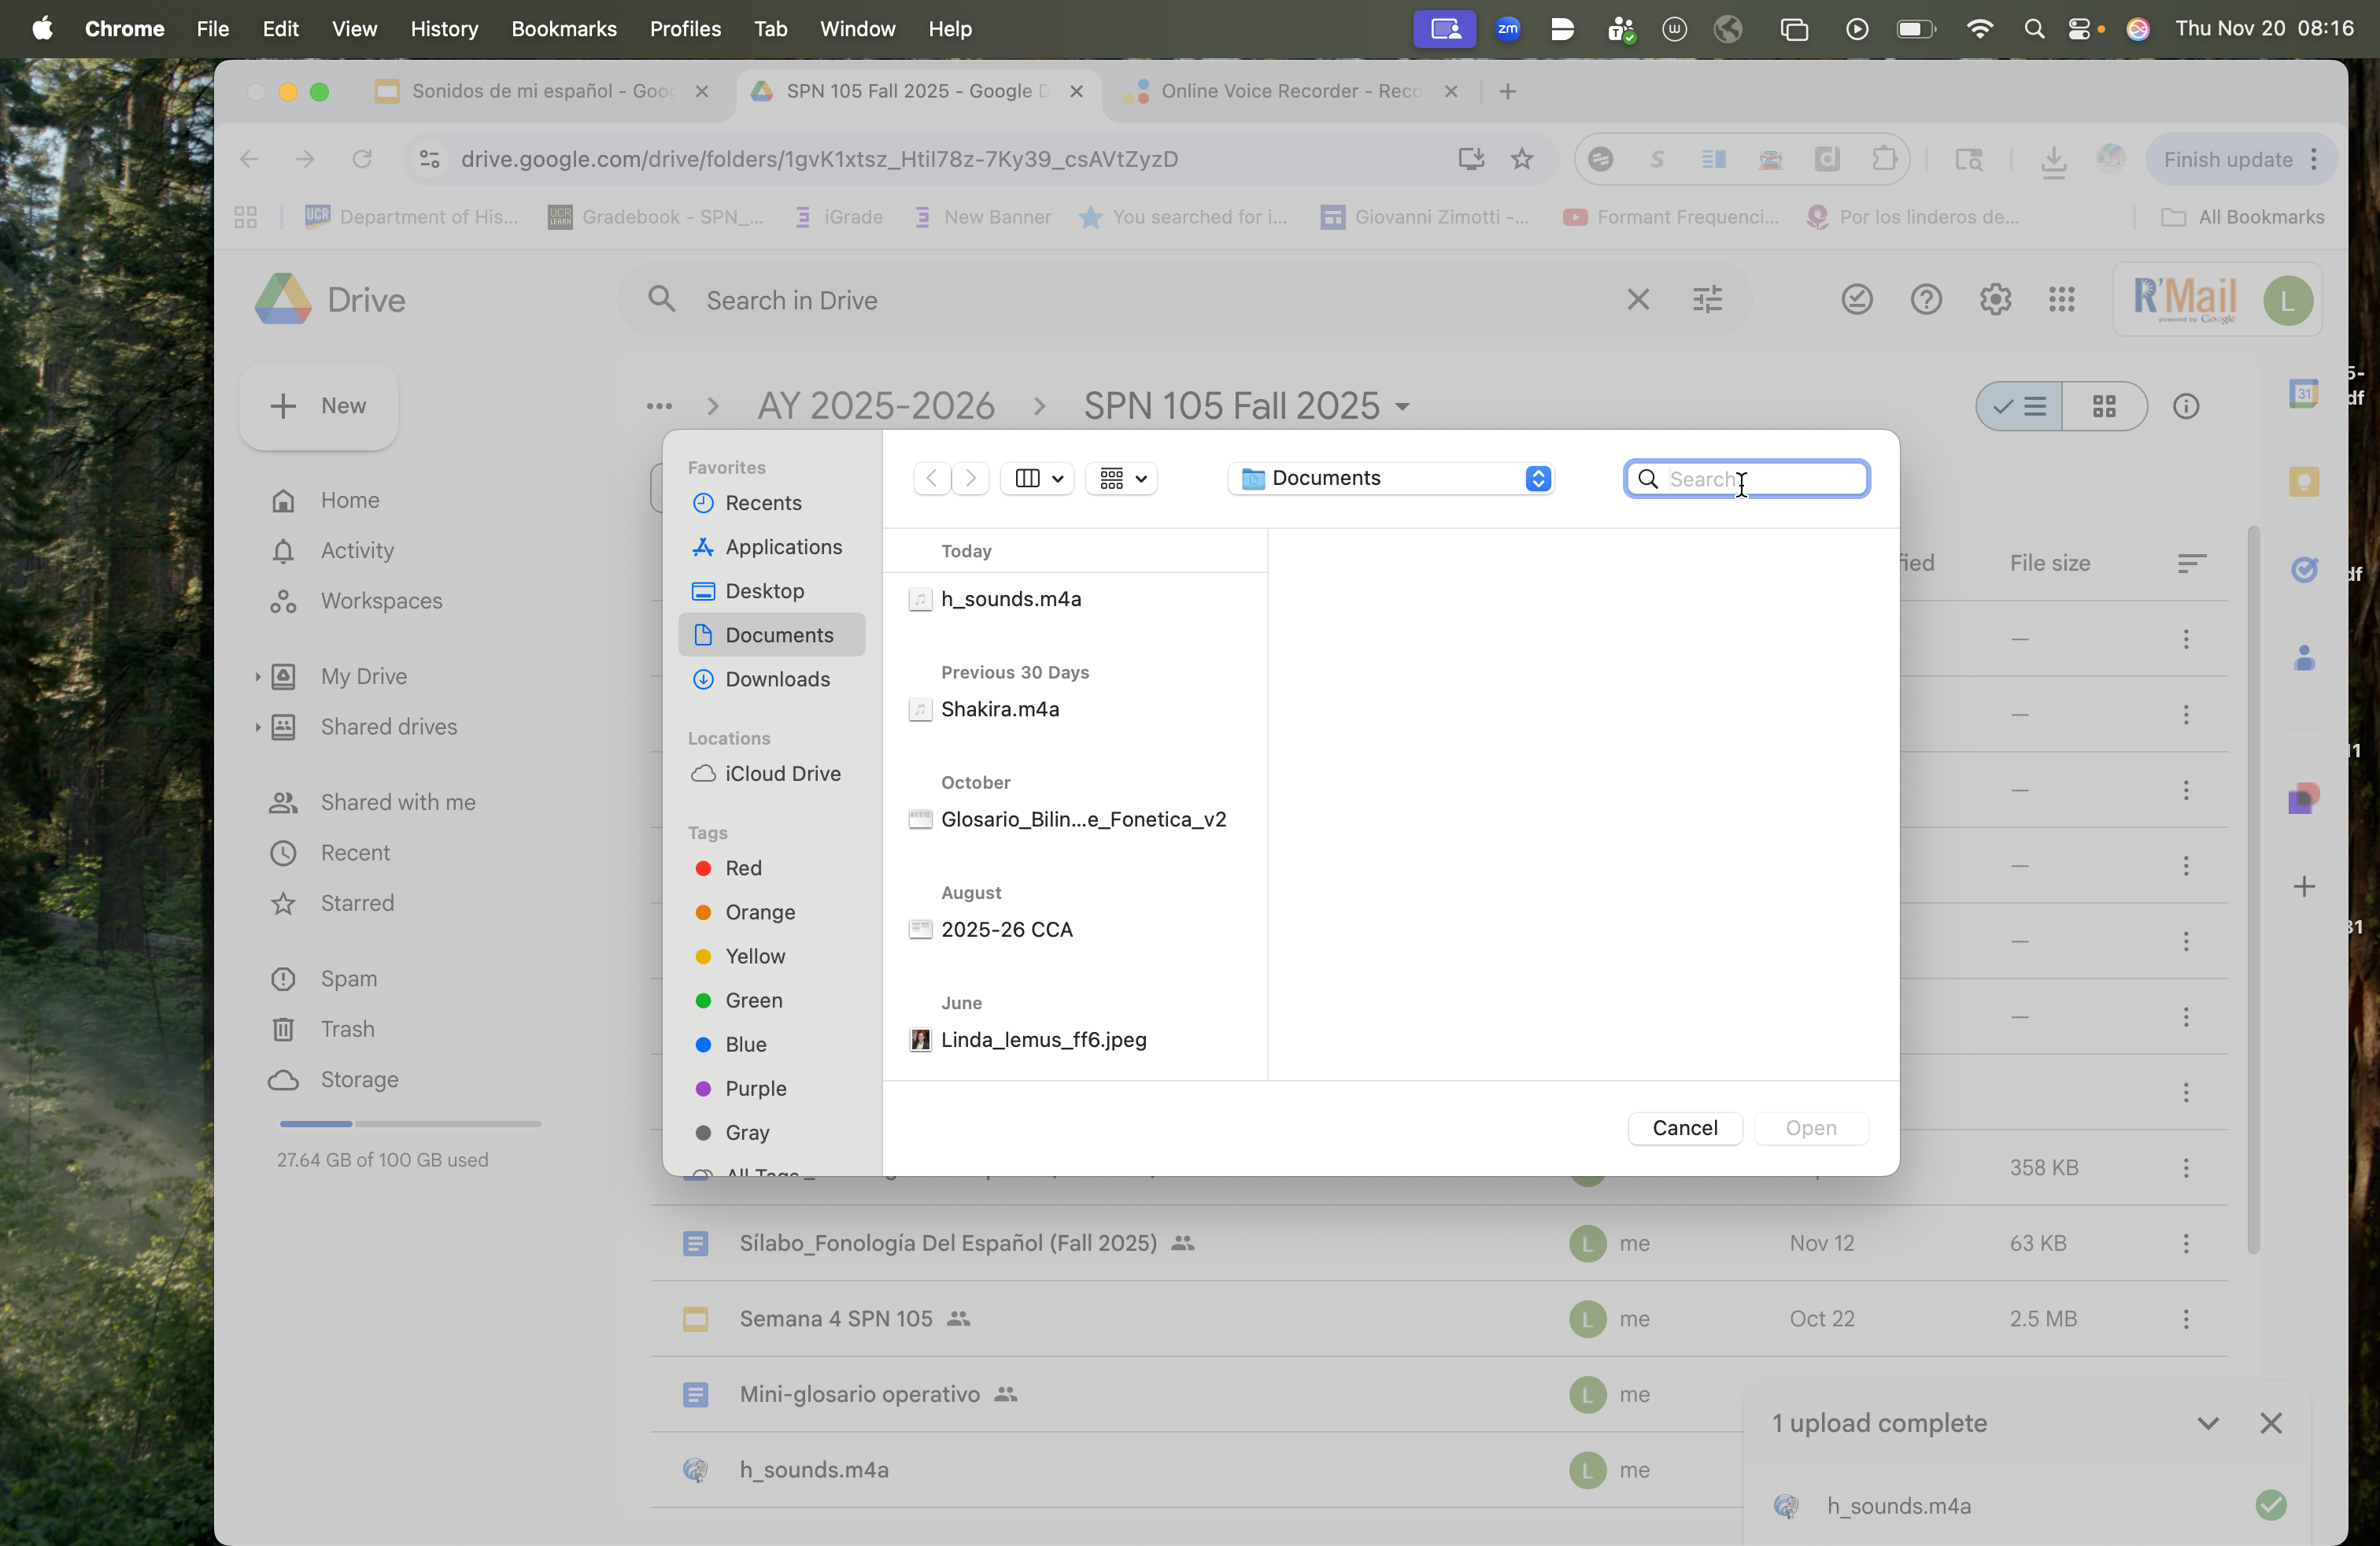This screenshot has width=2380, height=1546.
Task: Open new Chrome tab
Action: coord(1508,91)
